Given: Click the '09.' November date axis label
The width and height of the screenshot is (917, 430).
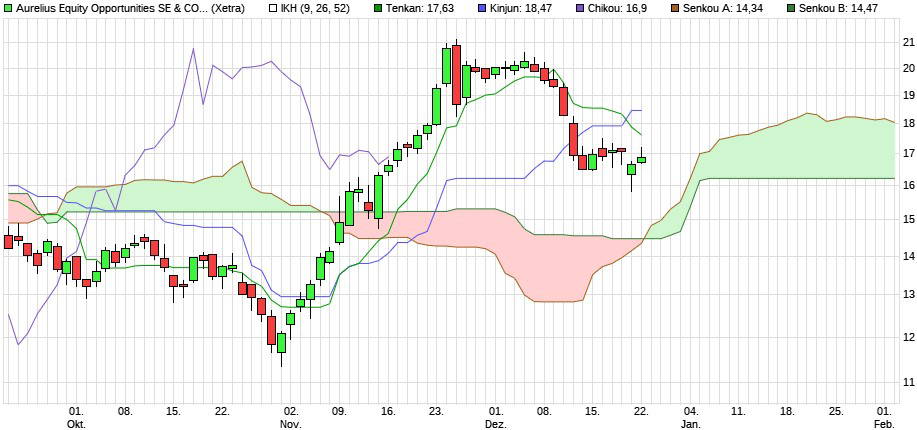Looking at the screenshot, I should [340, 412].
